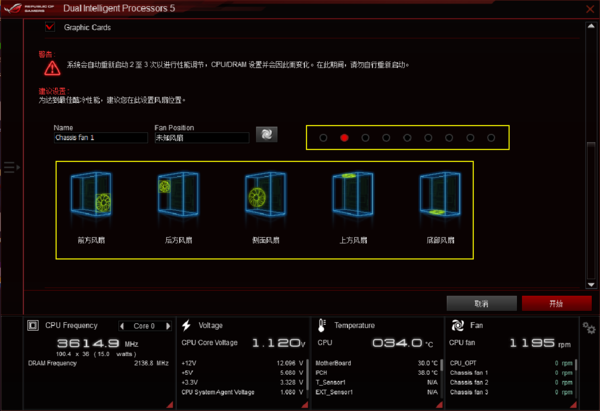600x411 pixels.
Task: Select the ninth fan radio button
Action: click(491, 138)
